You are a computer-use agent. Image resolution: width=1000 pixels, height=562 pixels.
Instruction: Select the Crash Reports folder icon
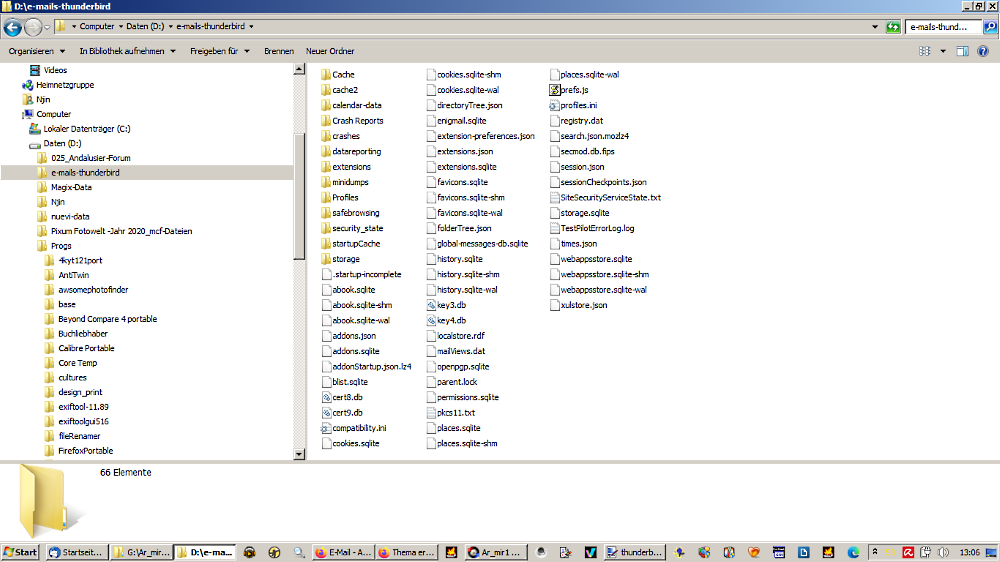click(x=327, y=121)
